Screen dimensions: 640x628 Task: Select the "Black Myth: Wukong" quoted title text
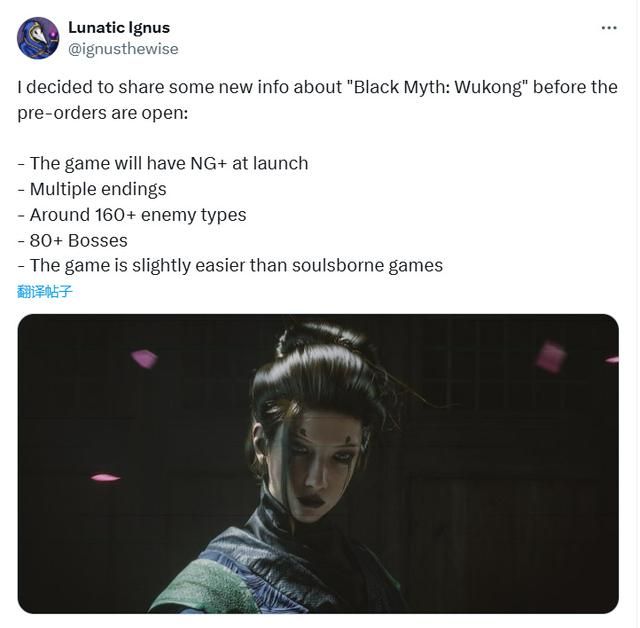tap(438, 87)
